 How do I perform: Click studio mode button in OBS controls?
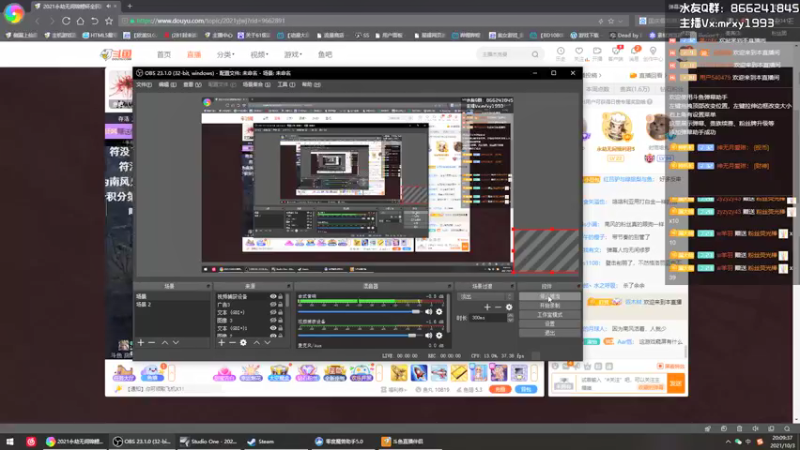pos(549,315)
